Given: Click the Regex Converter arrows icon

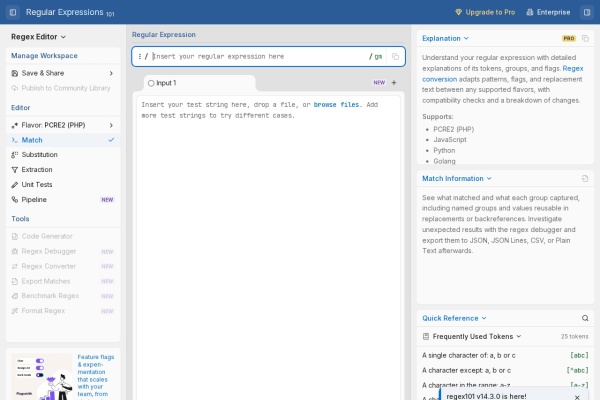Looking at the screenshot, I should click(x=15, y=266).
